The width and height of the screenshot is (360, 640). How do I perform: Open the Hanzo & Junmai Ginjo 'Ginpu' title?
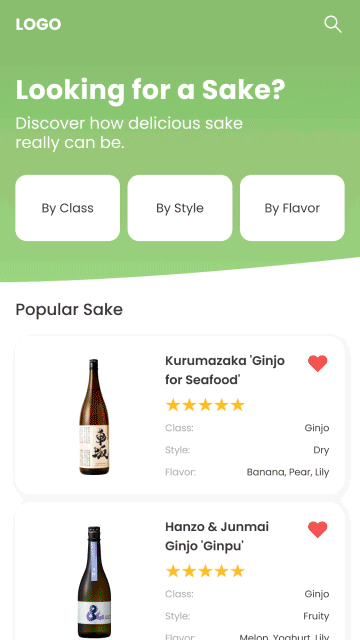tap(217, 536)
